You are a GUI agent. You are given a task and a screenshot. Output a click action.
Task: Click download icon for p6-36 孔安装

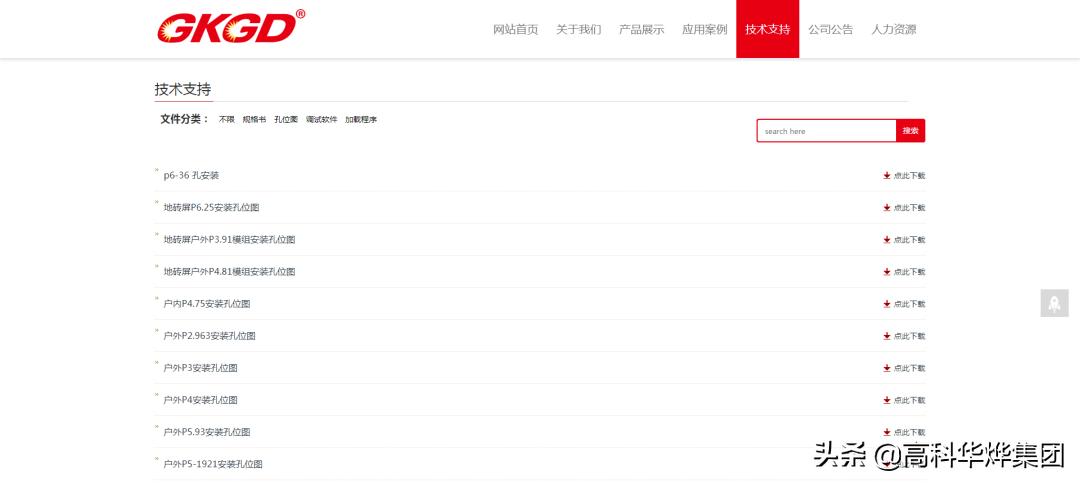tap(886, 176)
